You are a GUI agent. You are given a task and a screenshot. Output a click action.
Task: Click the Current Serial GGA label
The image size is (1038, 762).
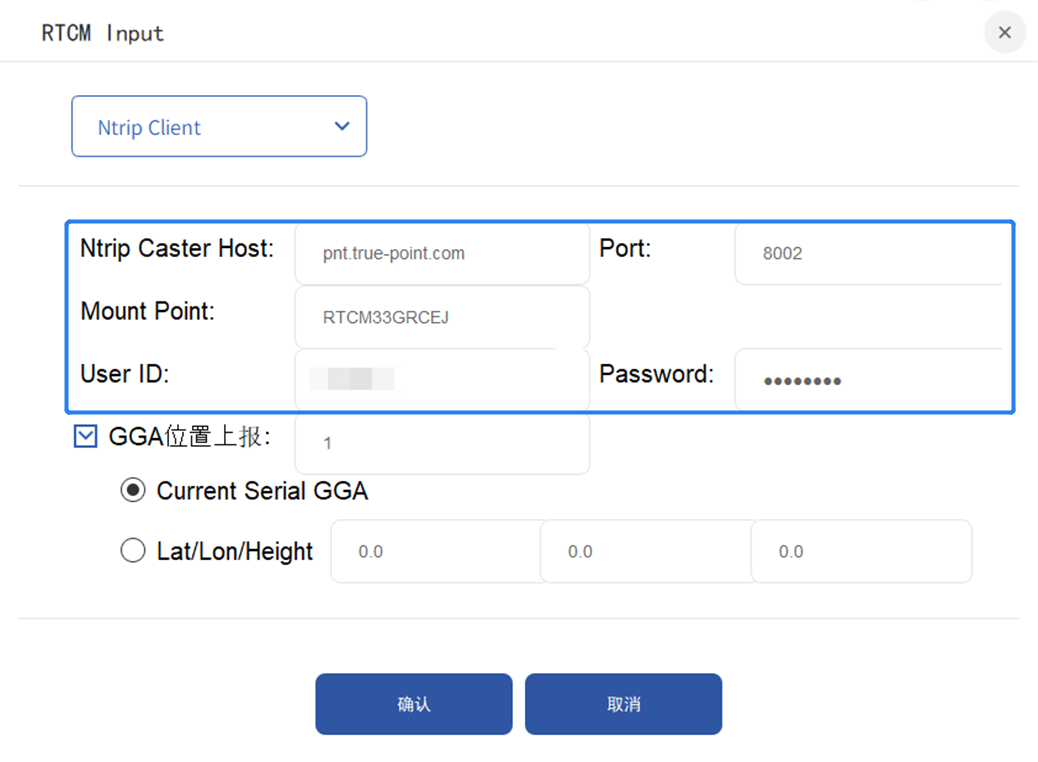[x=262, y=491]
